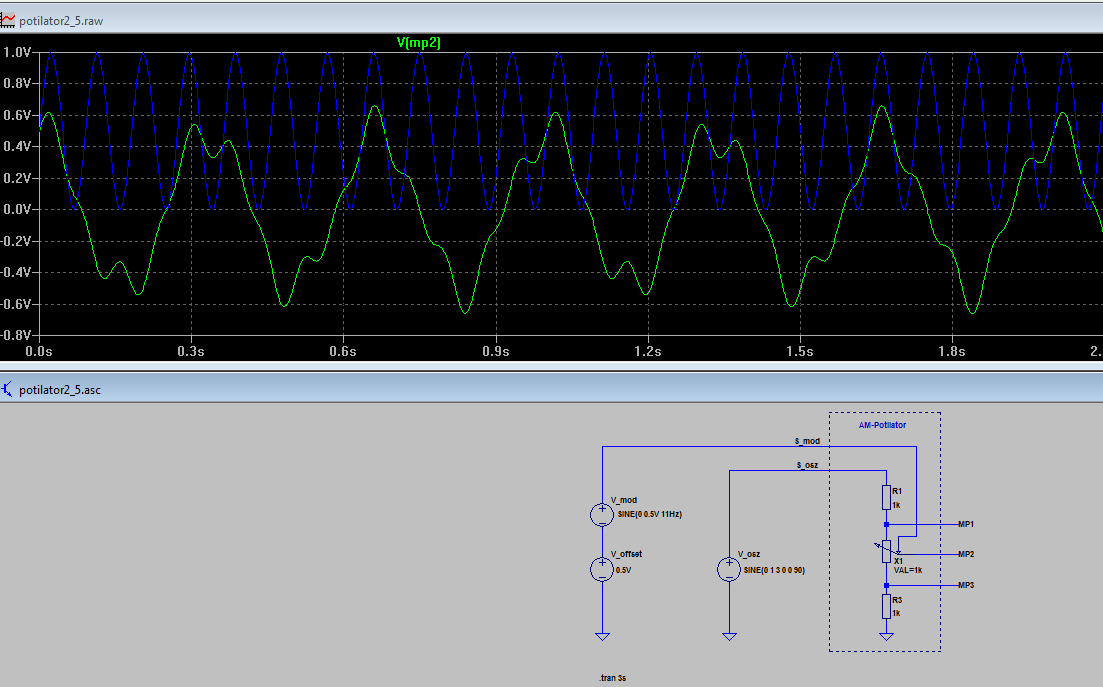Click the 0.0s time axis label

(x=39, y=352)
